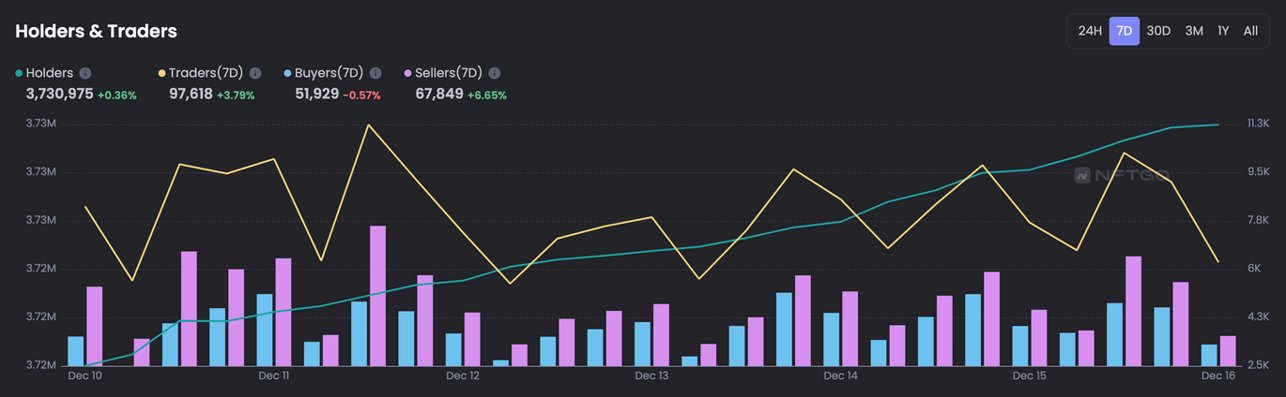Click the Dec 12 axis label
The width and height of the screenshot is (1286, 397).
[x=463, y=376]
